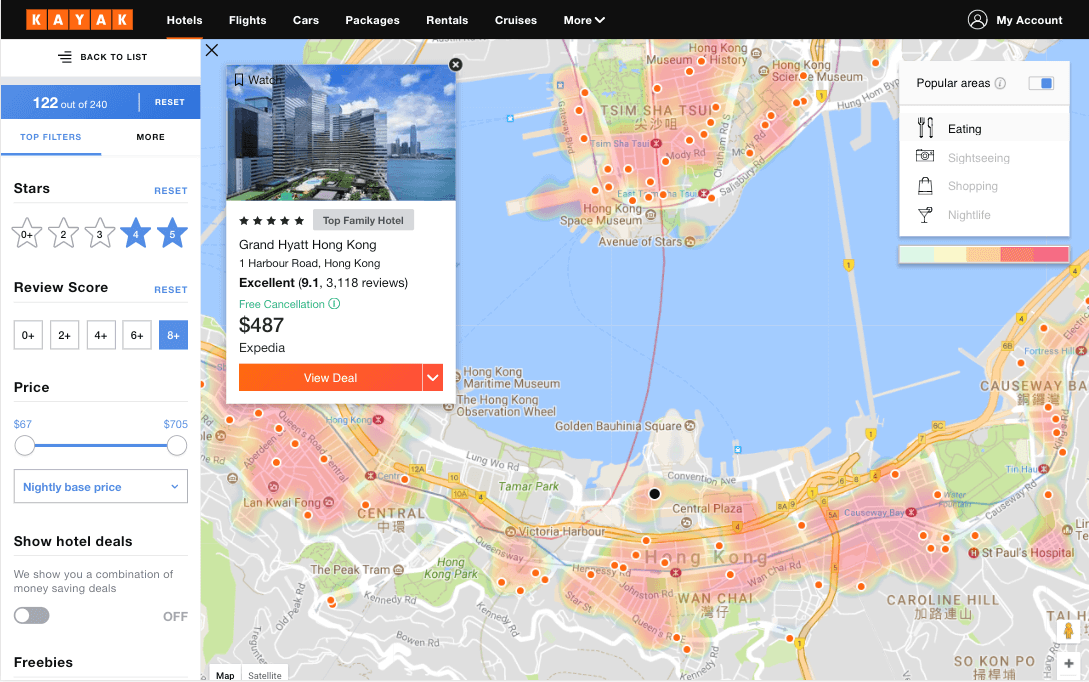Zoom the map with the plus icon
The width and height of the screenshot is (1089, 682).
tap(1071, 663)
